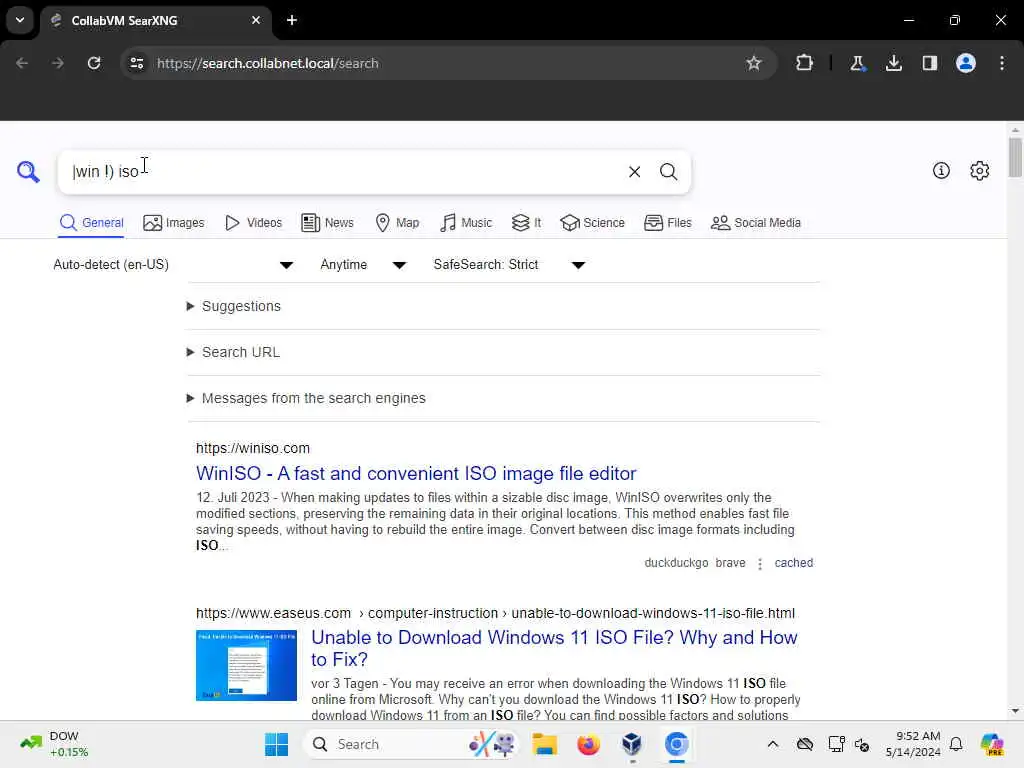The height and width of the screenshot is (768, 1024).
Task: Click the EaseUS result thumbnail image
Action: click(x=246, y=665)
